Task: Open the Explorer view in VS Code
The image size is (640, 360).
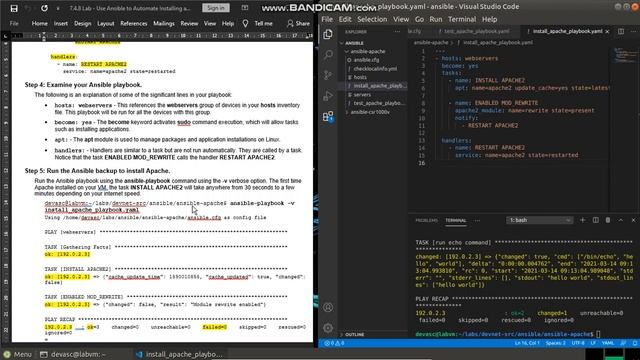Action: (328, 34)
